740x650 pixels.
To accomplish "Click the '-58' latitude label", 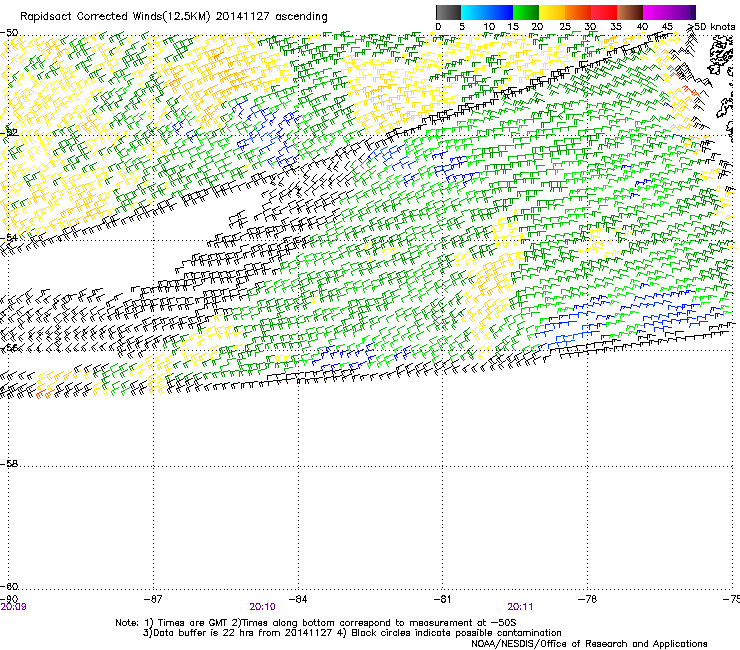I will tap(9, 464).
